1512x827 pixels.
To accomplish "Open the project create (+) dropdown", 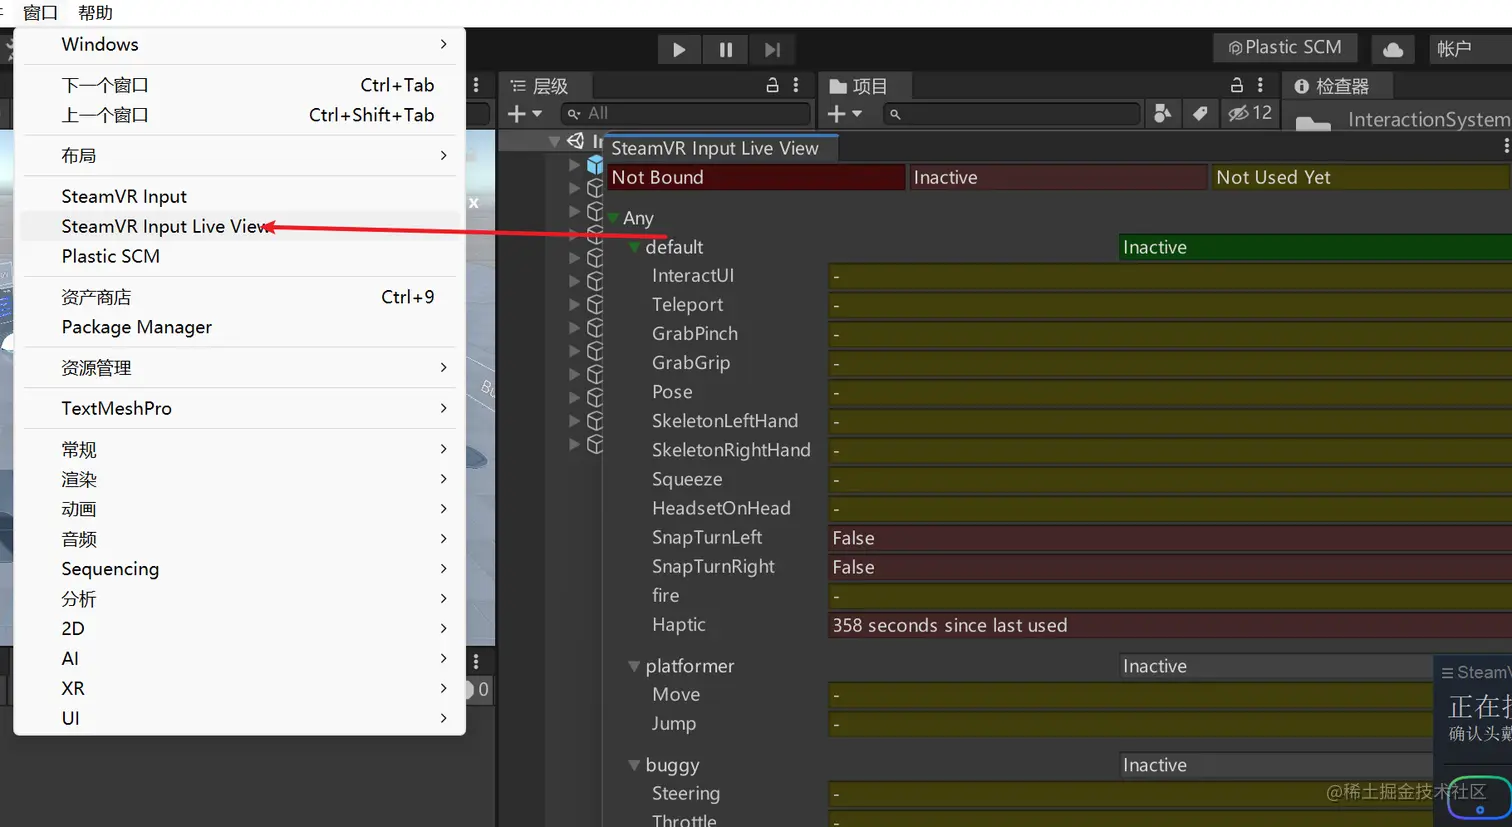I will 844,114.
